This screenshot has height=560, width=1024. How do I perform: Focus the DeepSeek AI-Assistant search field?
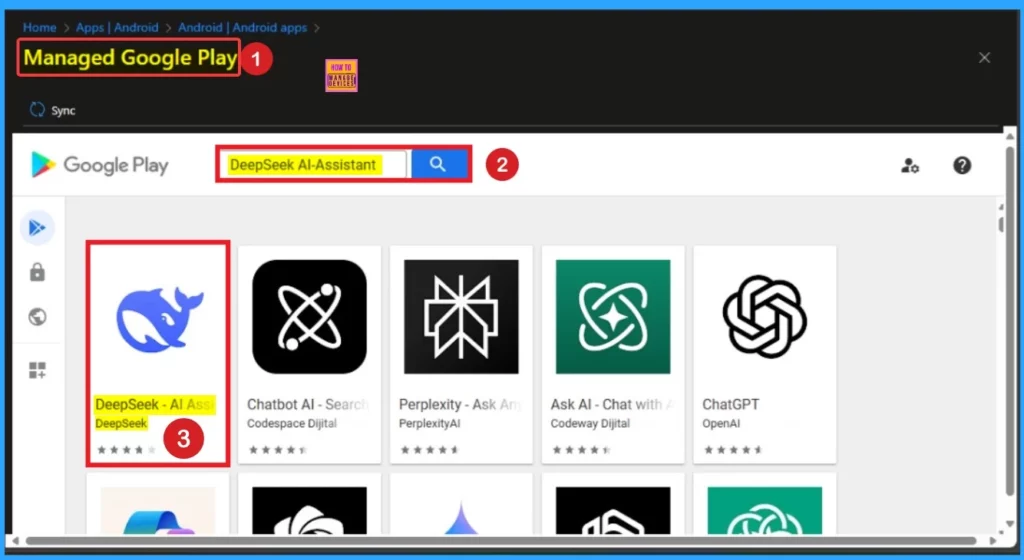(316, 164)
